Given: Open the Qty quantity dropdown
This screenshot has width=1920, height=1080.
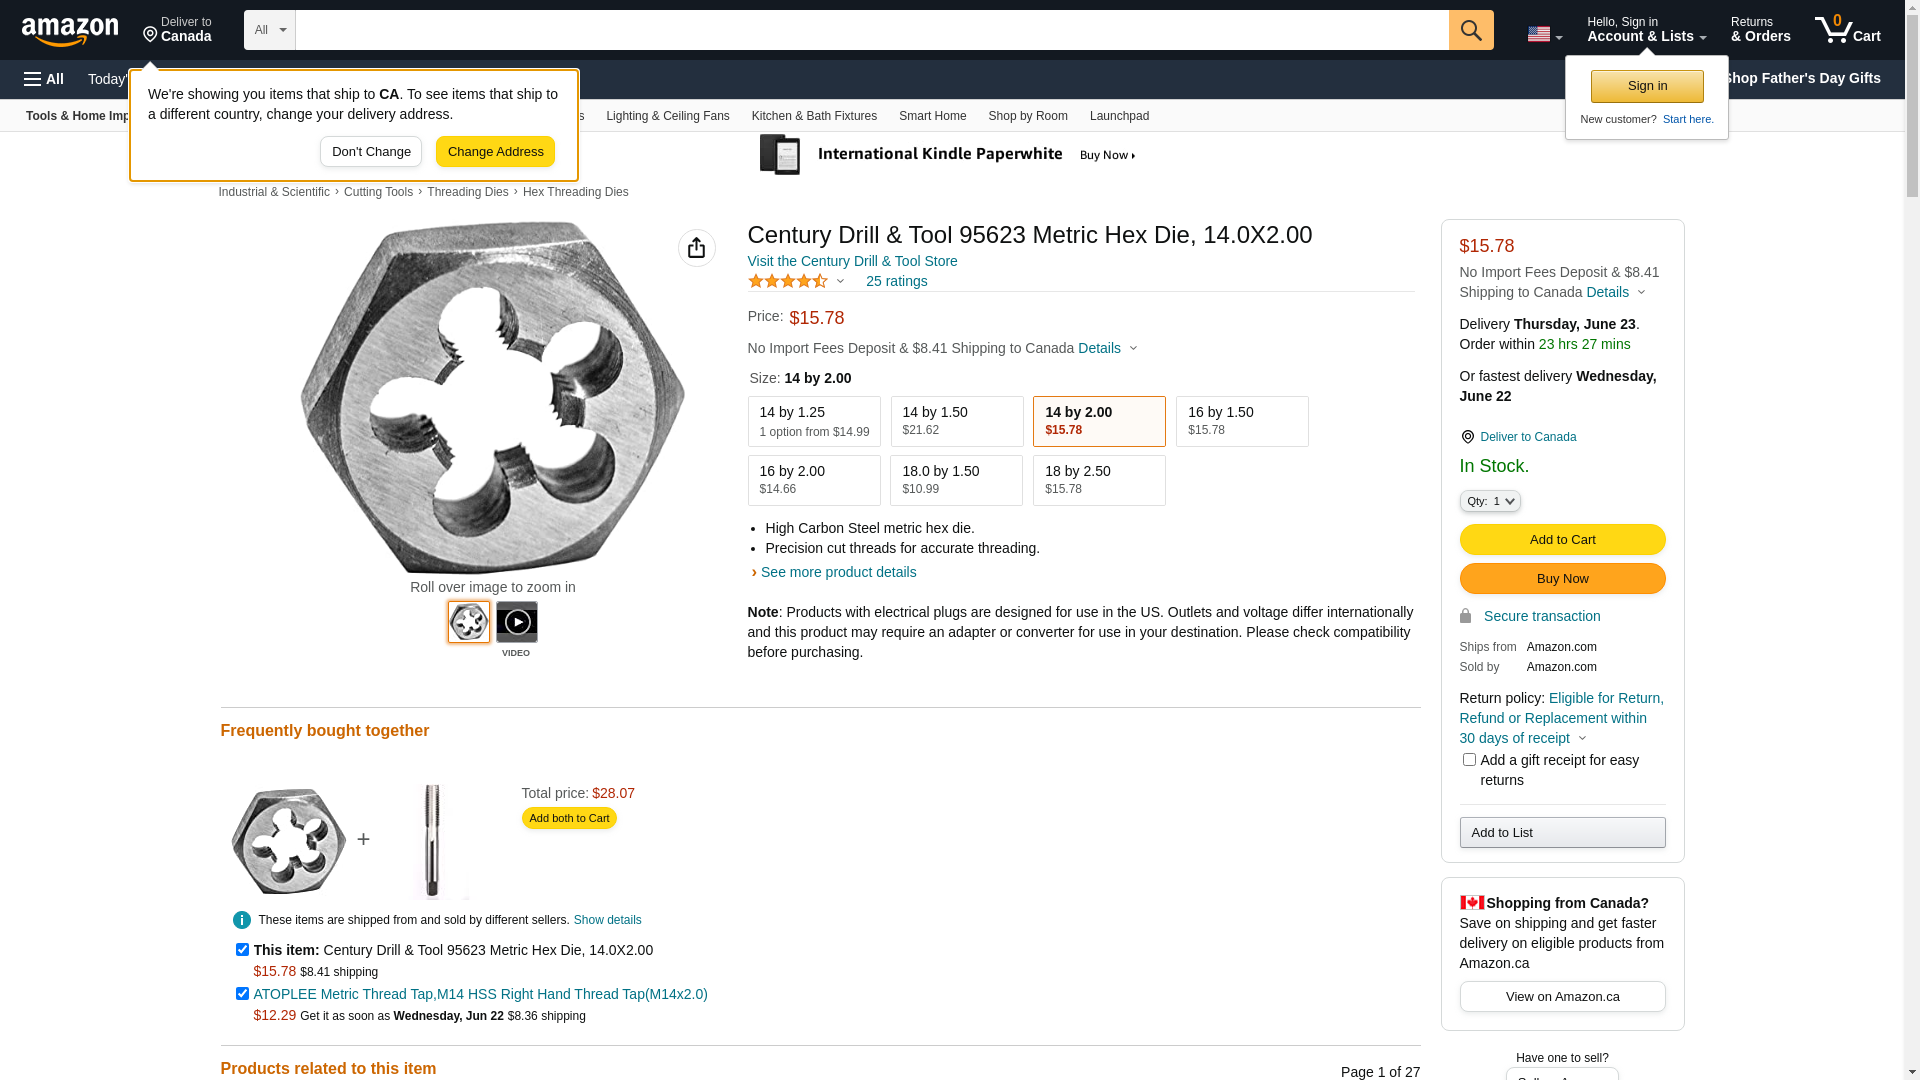Looking at the screenshot, I should coord(1490,501).
